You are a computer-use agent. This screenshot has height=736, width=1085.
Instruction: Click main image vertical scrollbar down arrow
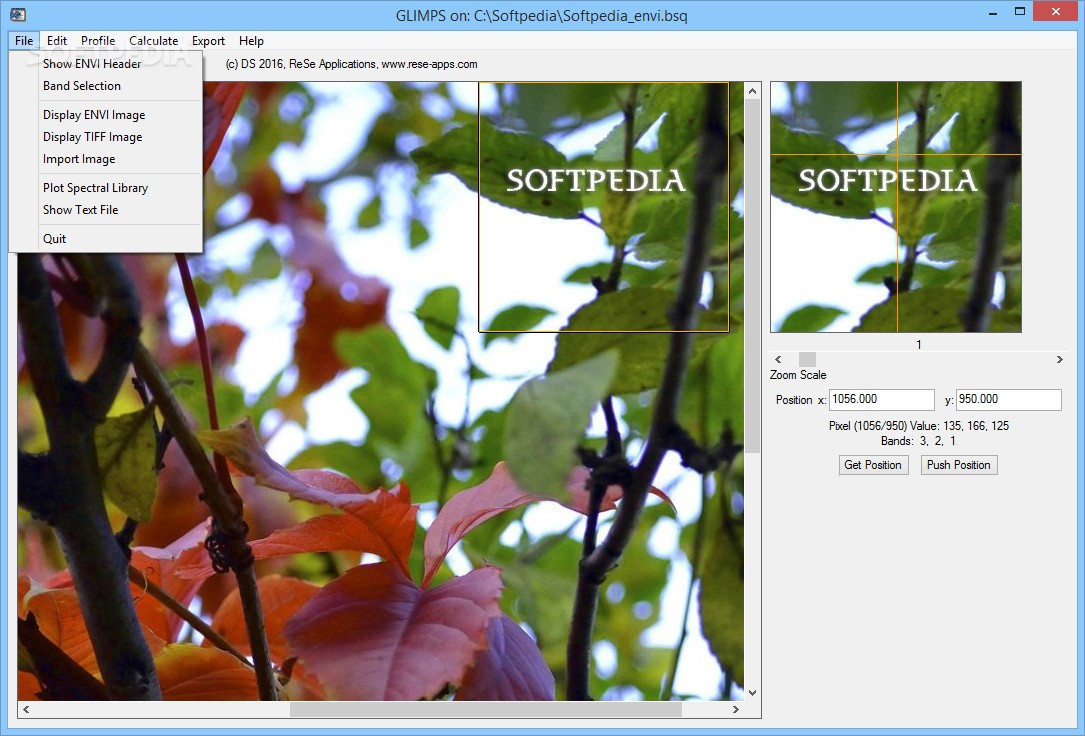tap(753, 692)
